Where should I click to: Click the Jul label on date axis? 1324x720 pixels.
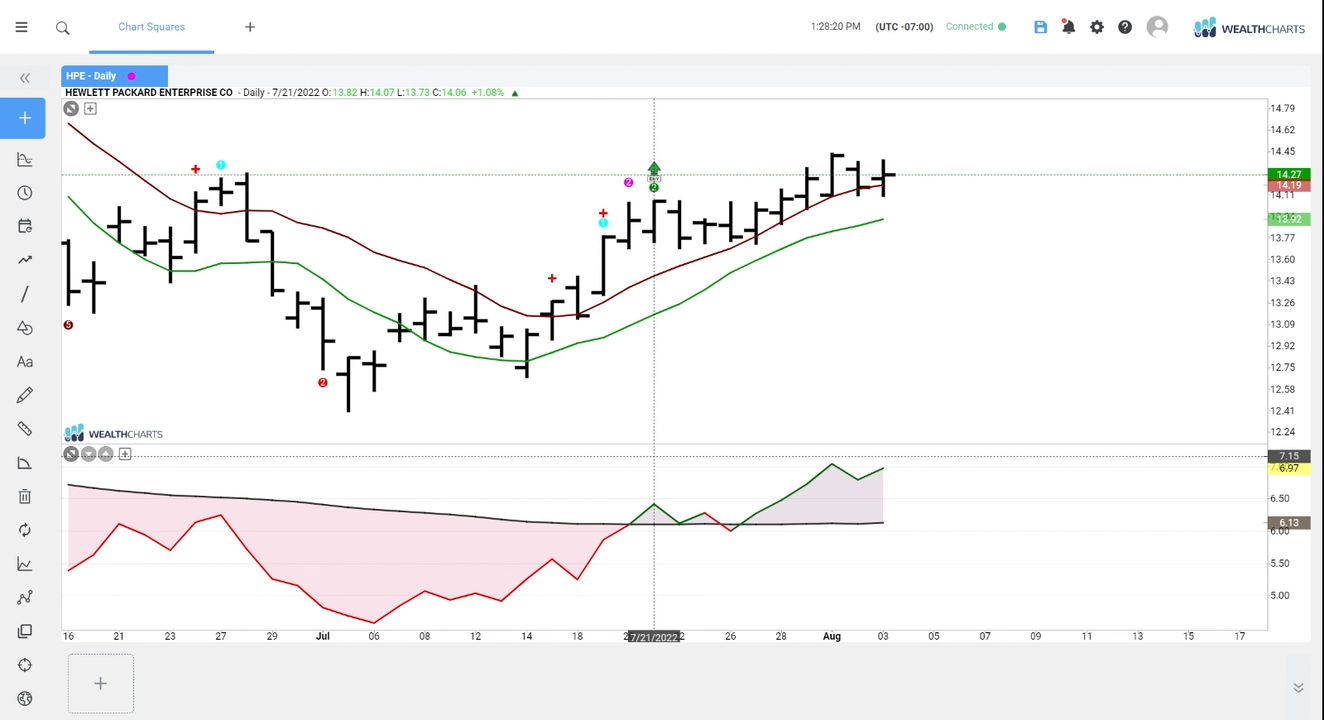(x=323, y=636)
